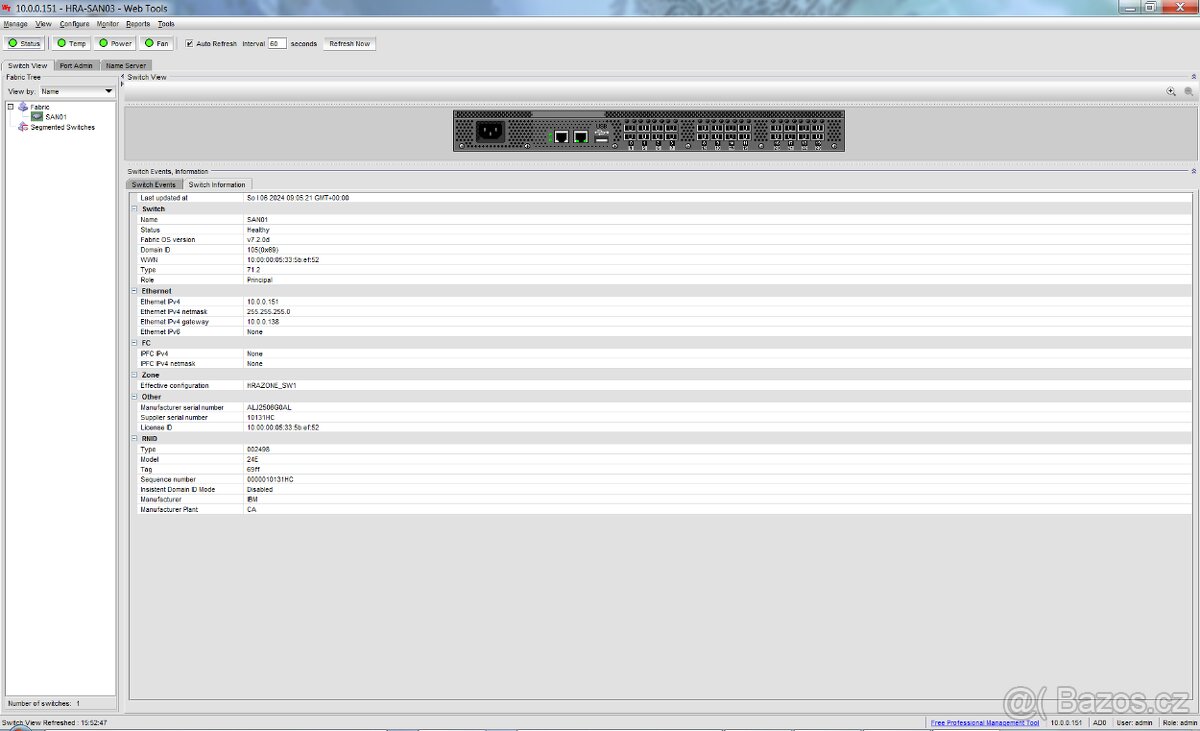
Task: Collapse the Fabric tree node
Action: click(11, 106)
